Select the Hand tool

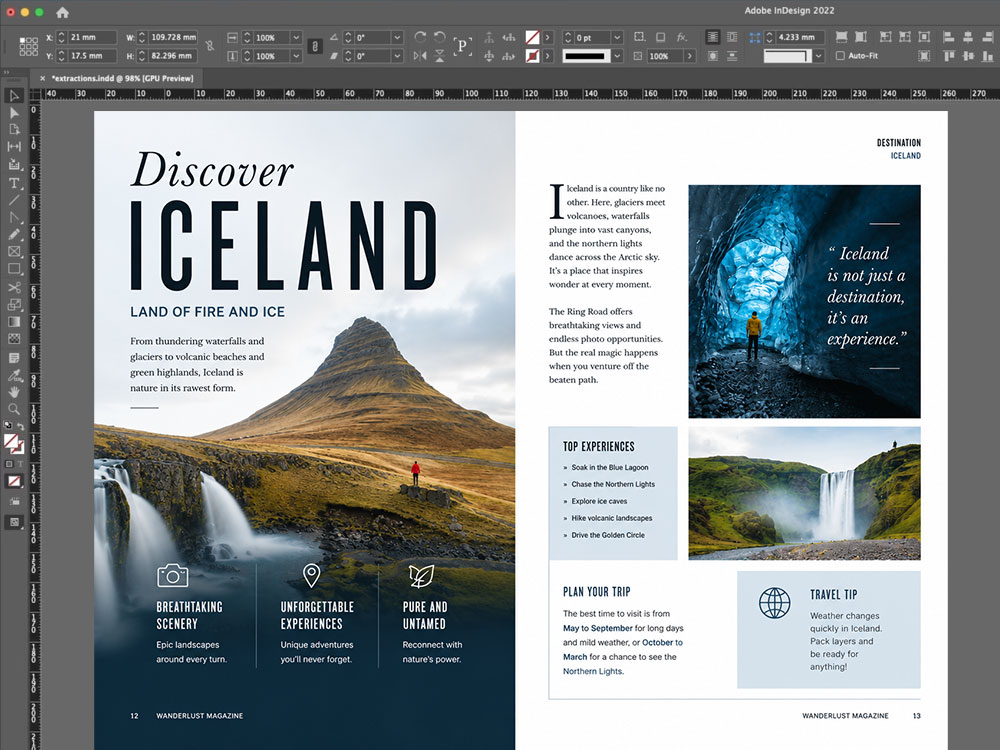(x=14, y=392)
